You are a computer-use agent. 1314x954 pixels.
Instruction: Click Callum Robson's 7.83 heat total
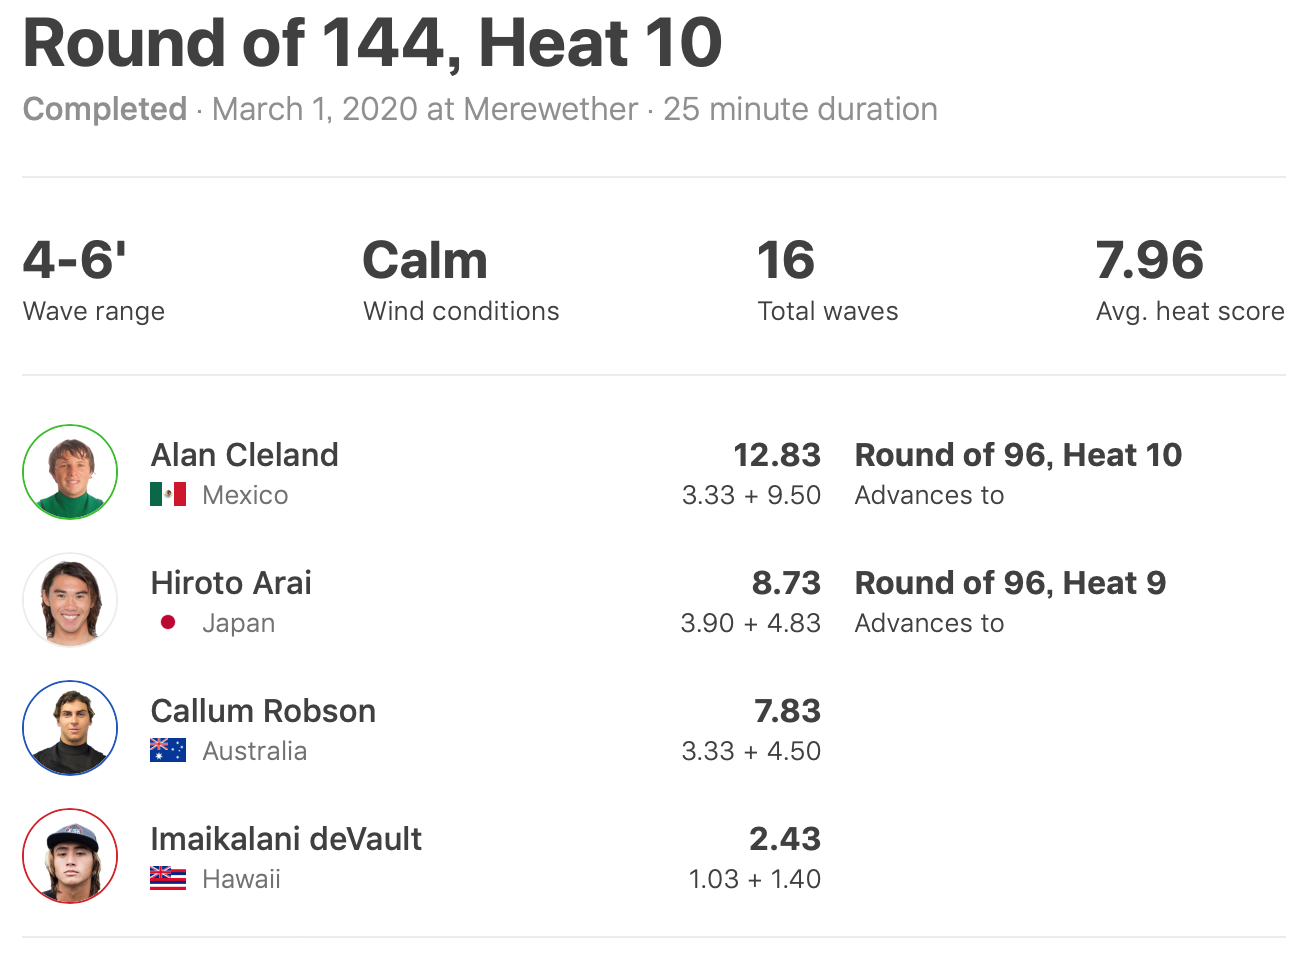point(787,711)
